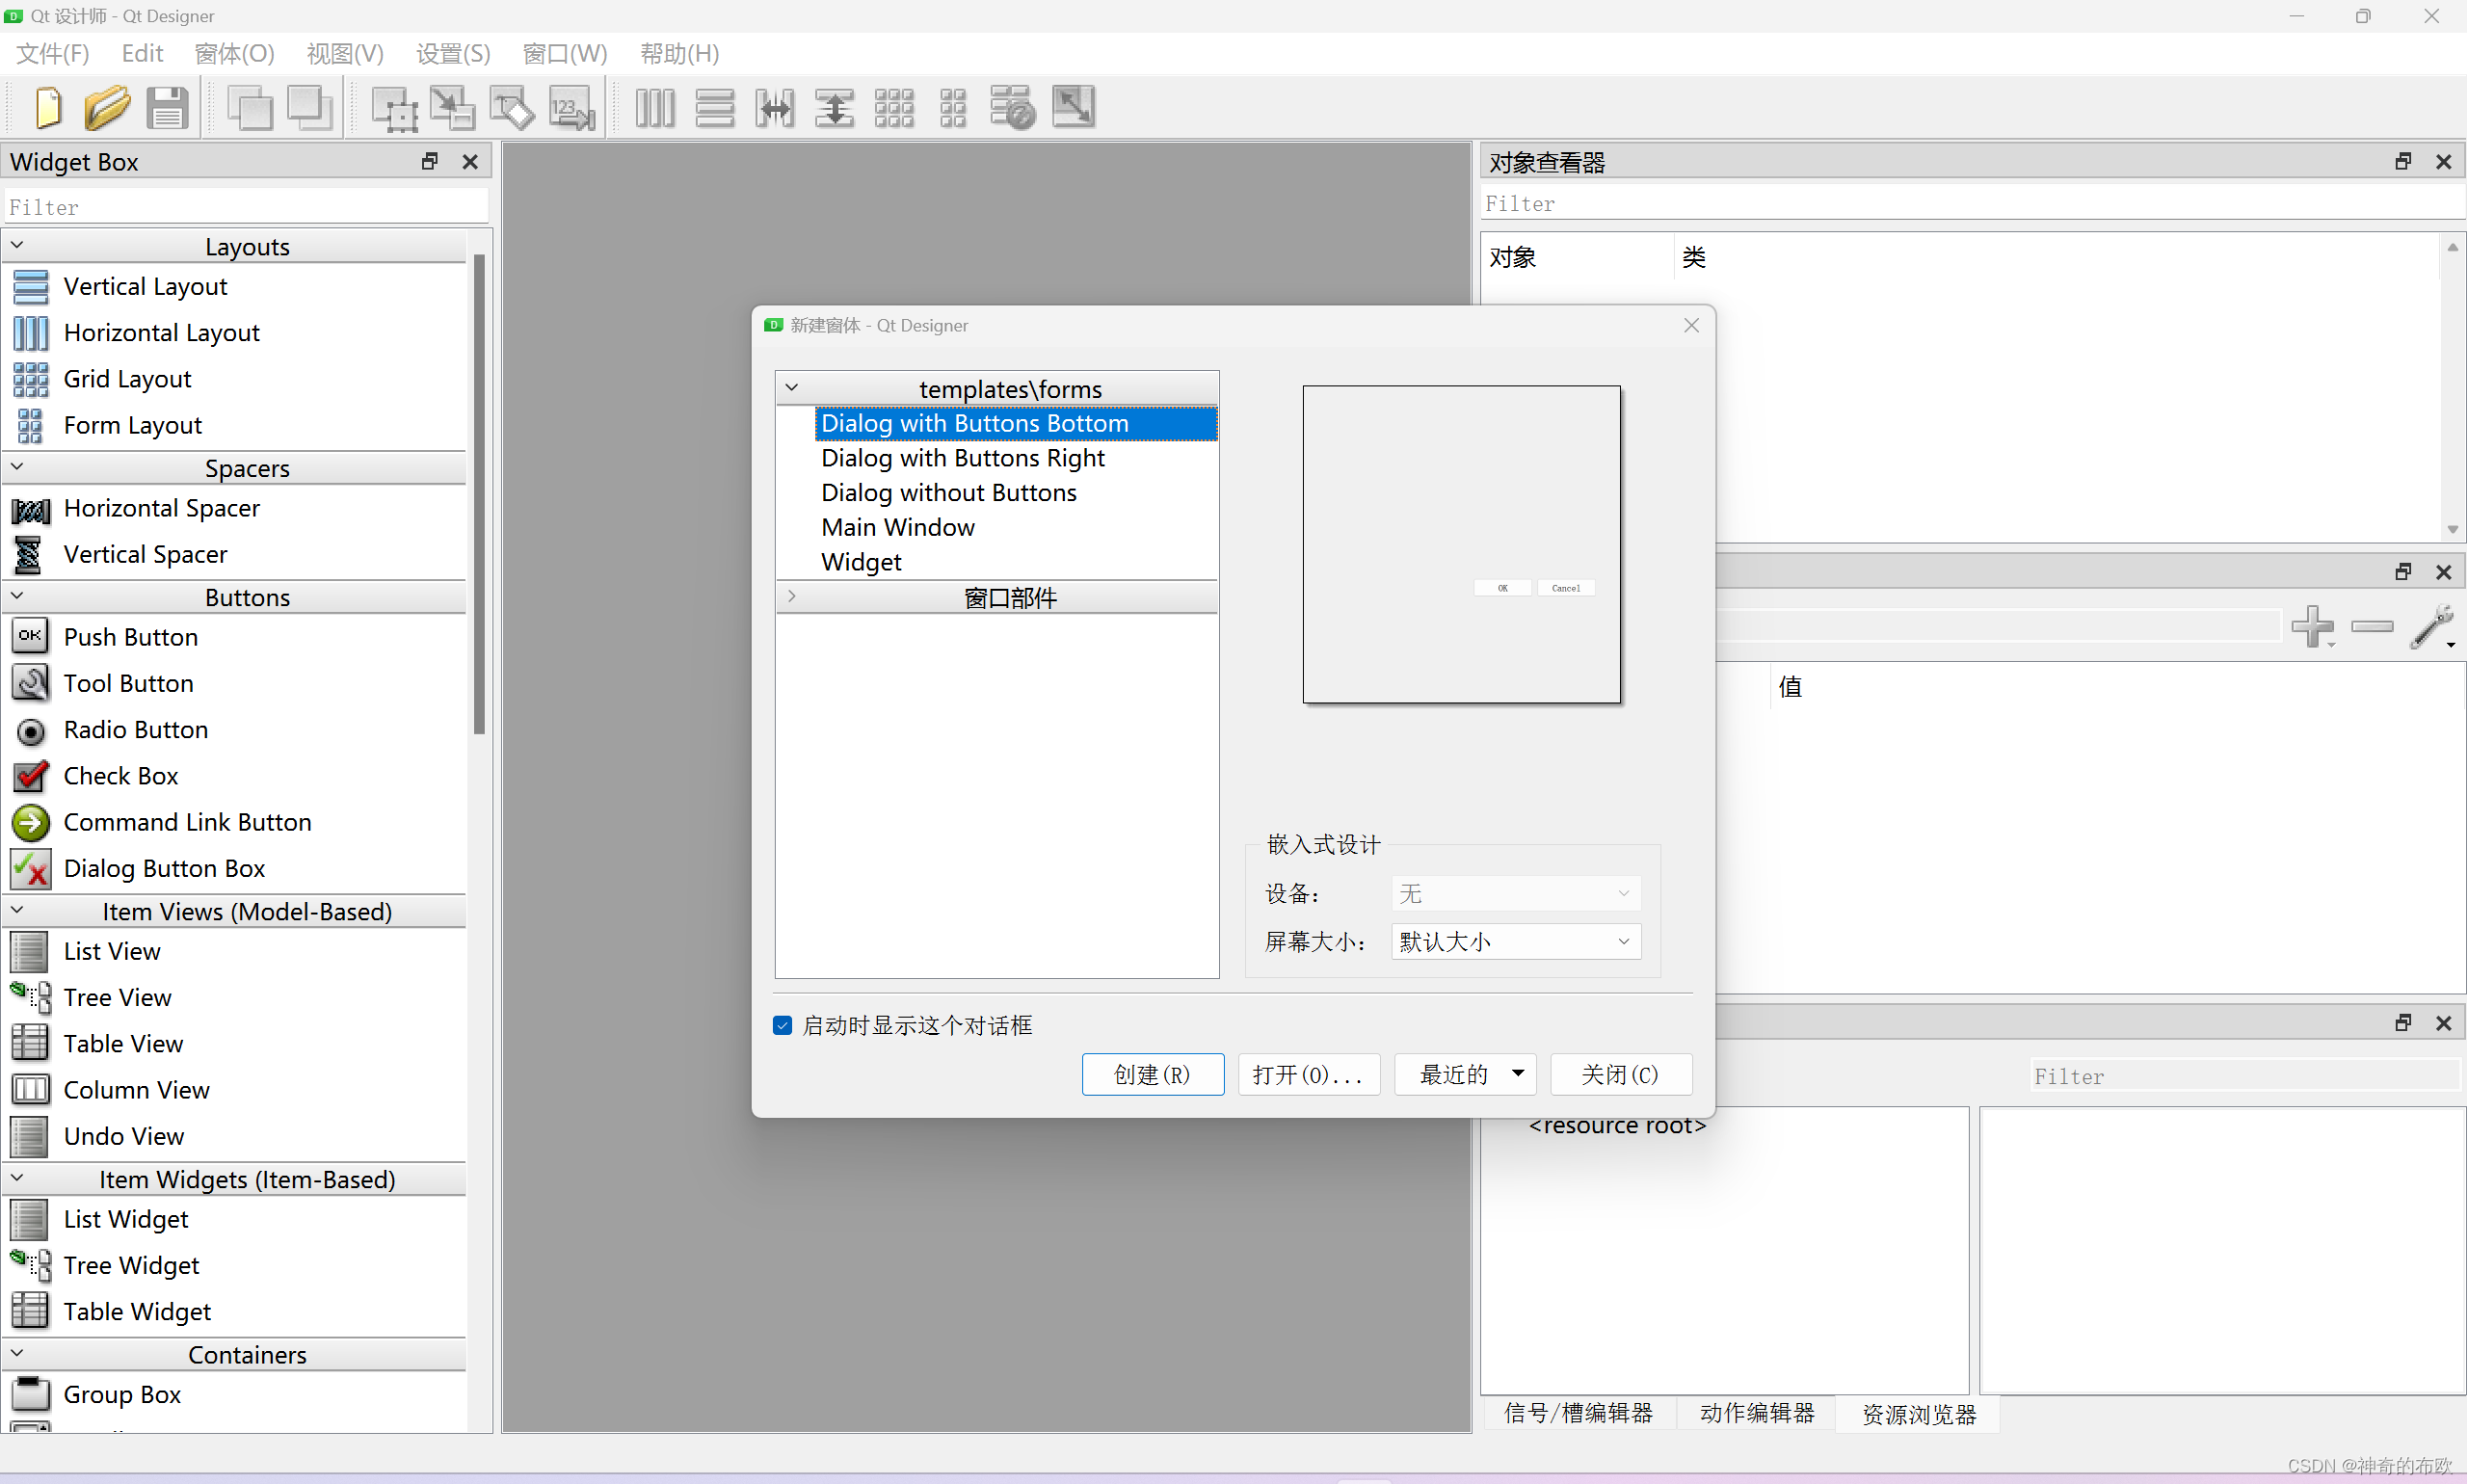
Task: Pick the Command Link Button widget icon
Action: (x=30, y=822)
